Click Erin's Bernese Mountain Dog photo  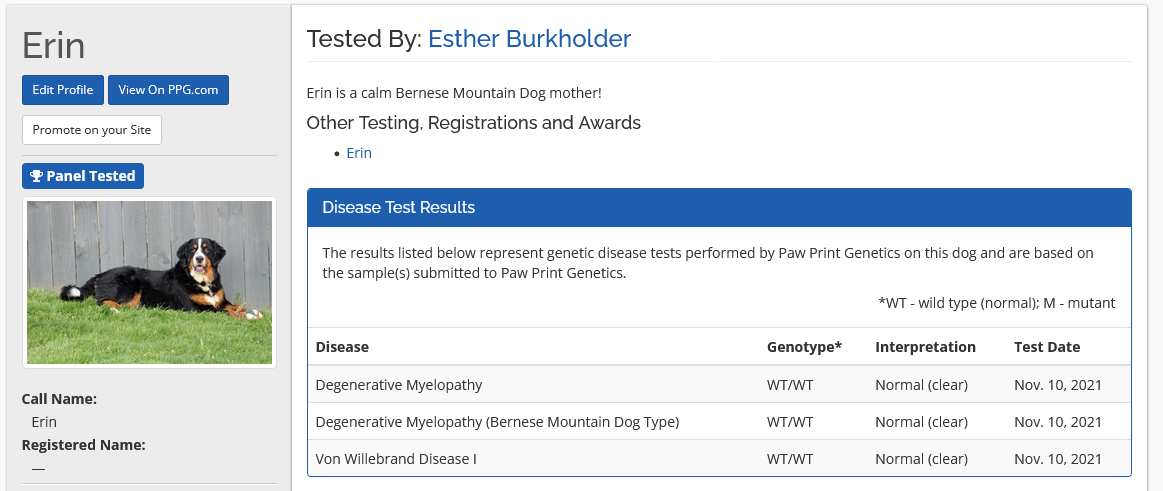click(149, 282)
